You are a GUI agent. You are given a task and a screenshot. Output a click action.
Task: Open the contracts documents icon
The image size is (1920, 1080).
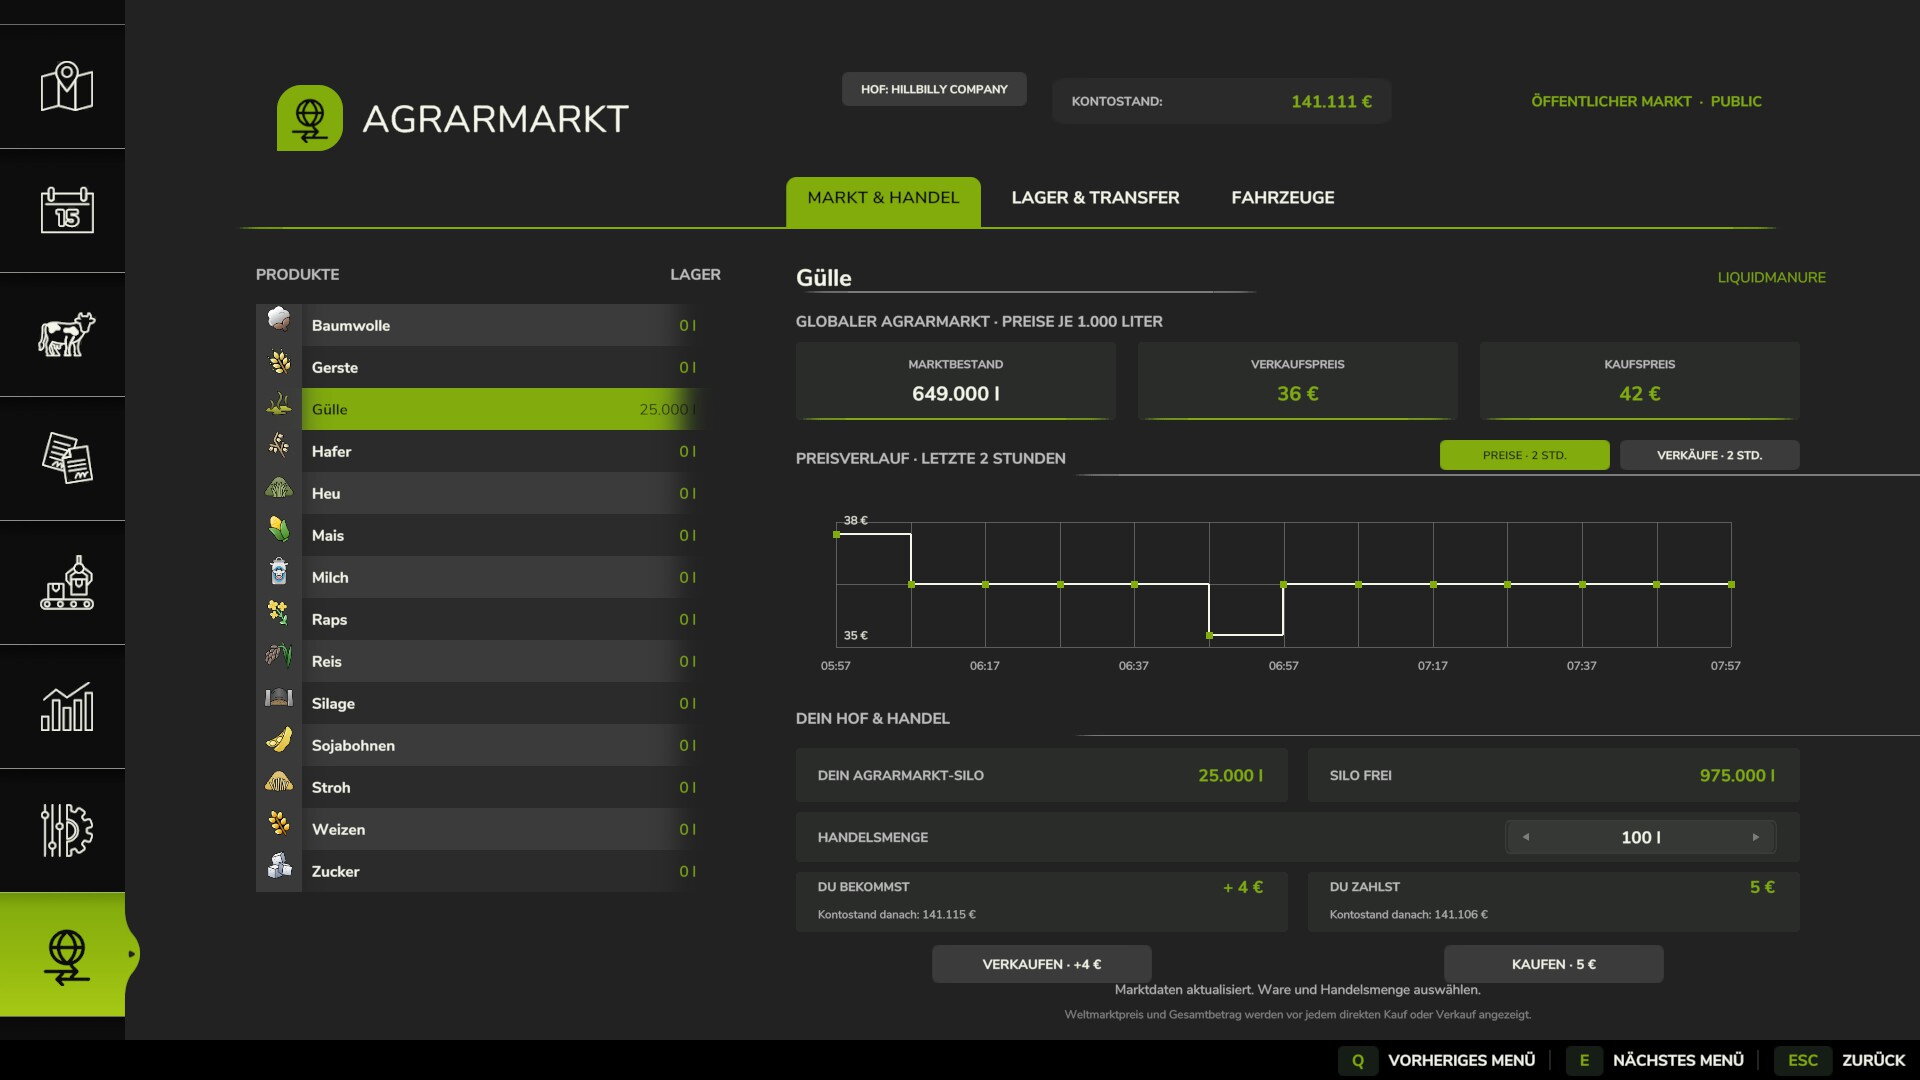coord(66,459)
